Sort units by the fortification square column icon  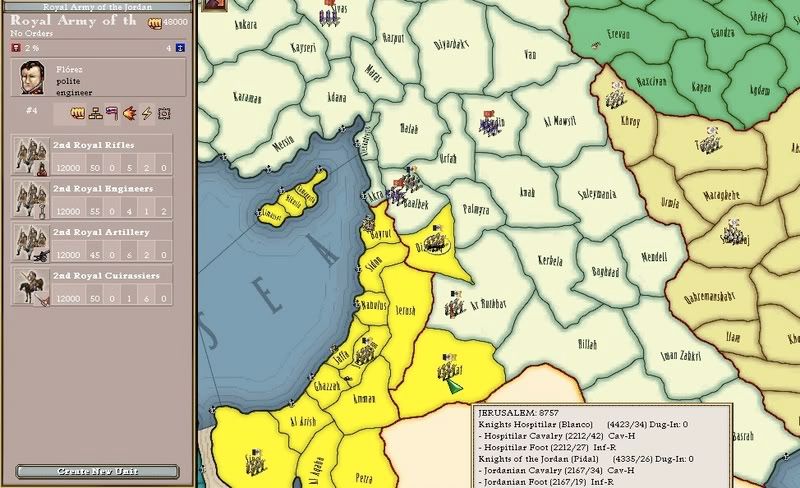(x=164, y=113)
